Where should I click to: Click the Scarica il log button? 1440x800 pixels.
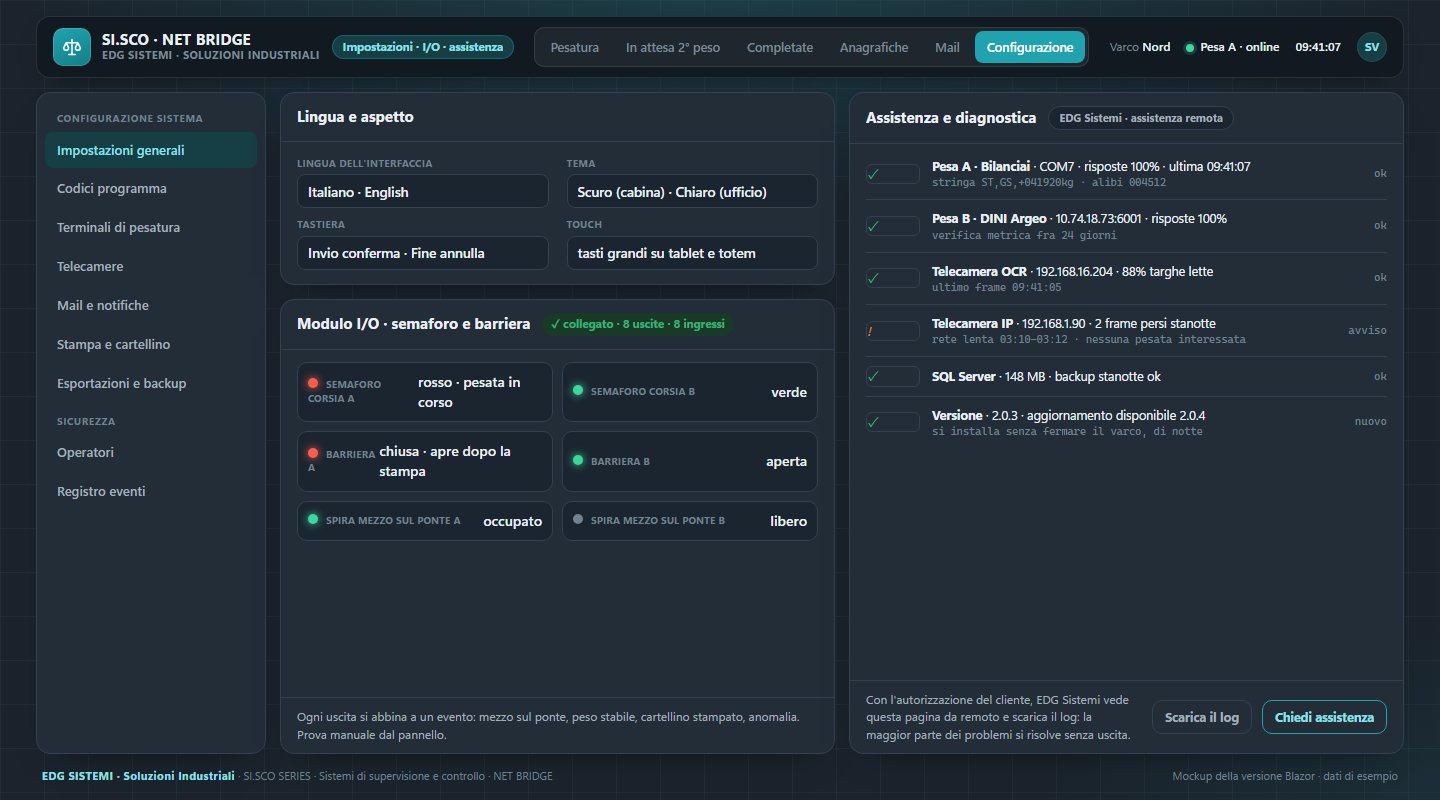[1202, 717]
